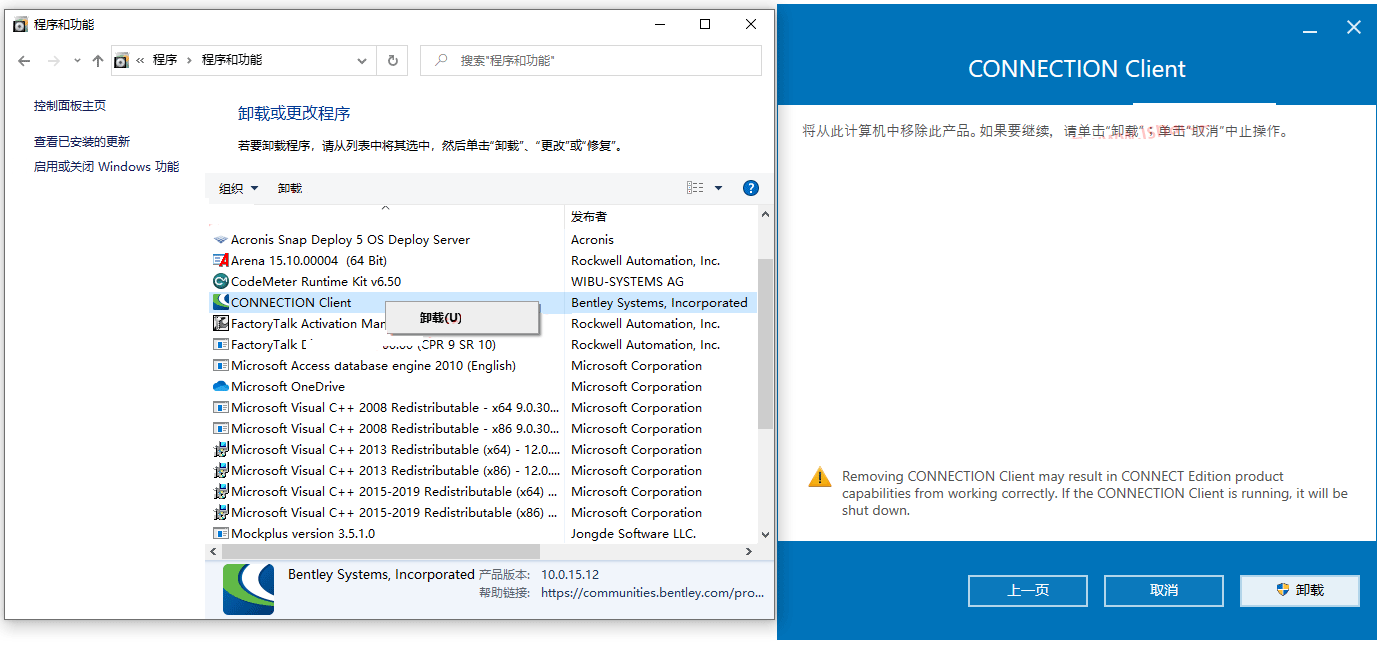
Task: Click the up-one-level arrow icon
Action: [97, 60]
